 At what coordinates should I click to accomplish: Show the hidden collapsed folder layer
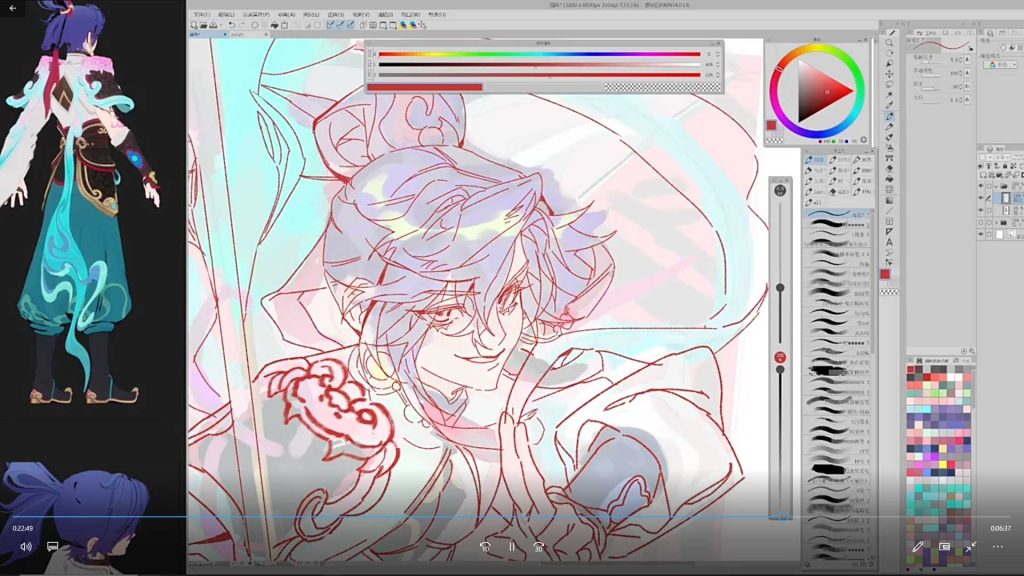click(x=980, y=222)
